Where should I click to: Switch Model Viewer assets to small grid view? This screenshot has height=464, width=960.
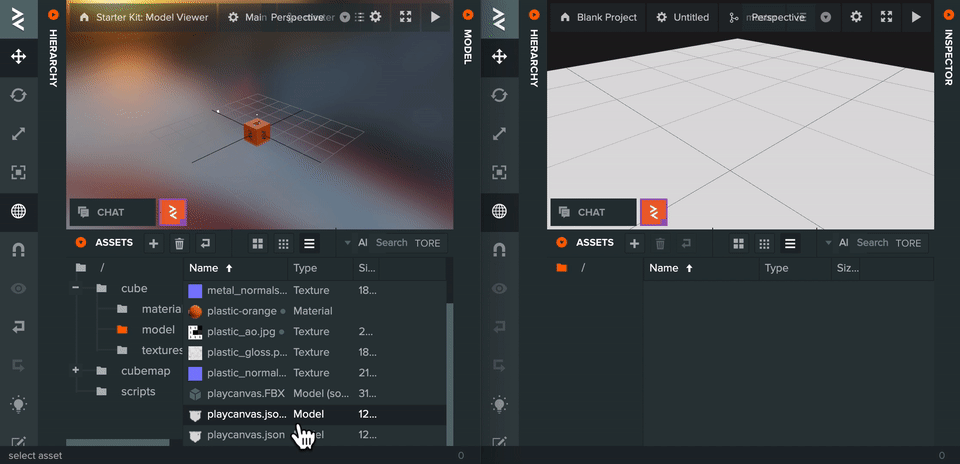283,244
